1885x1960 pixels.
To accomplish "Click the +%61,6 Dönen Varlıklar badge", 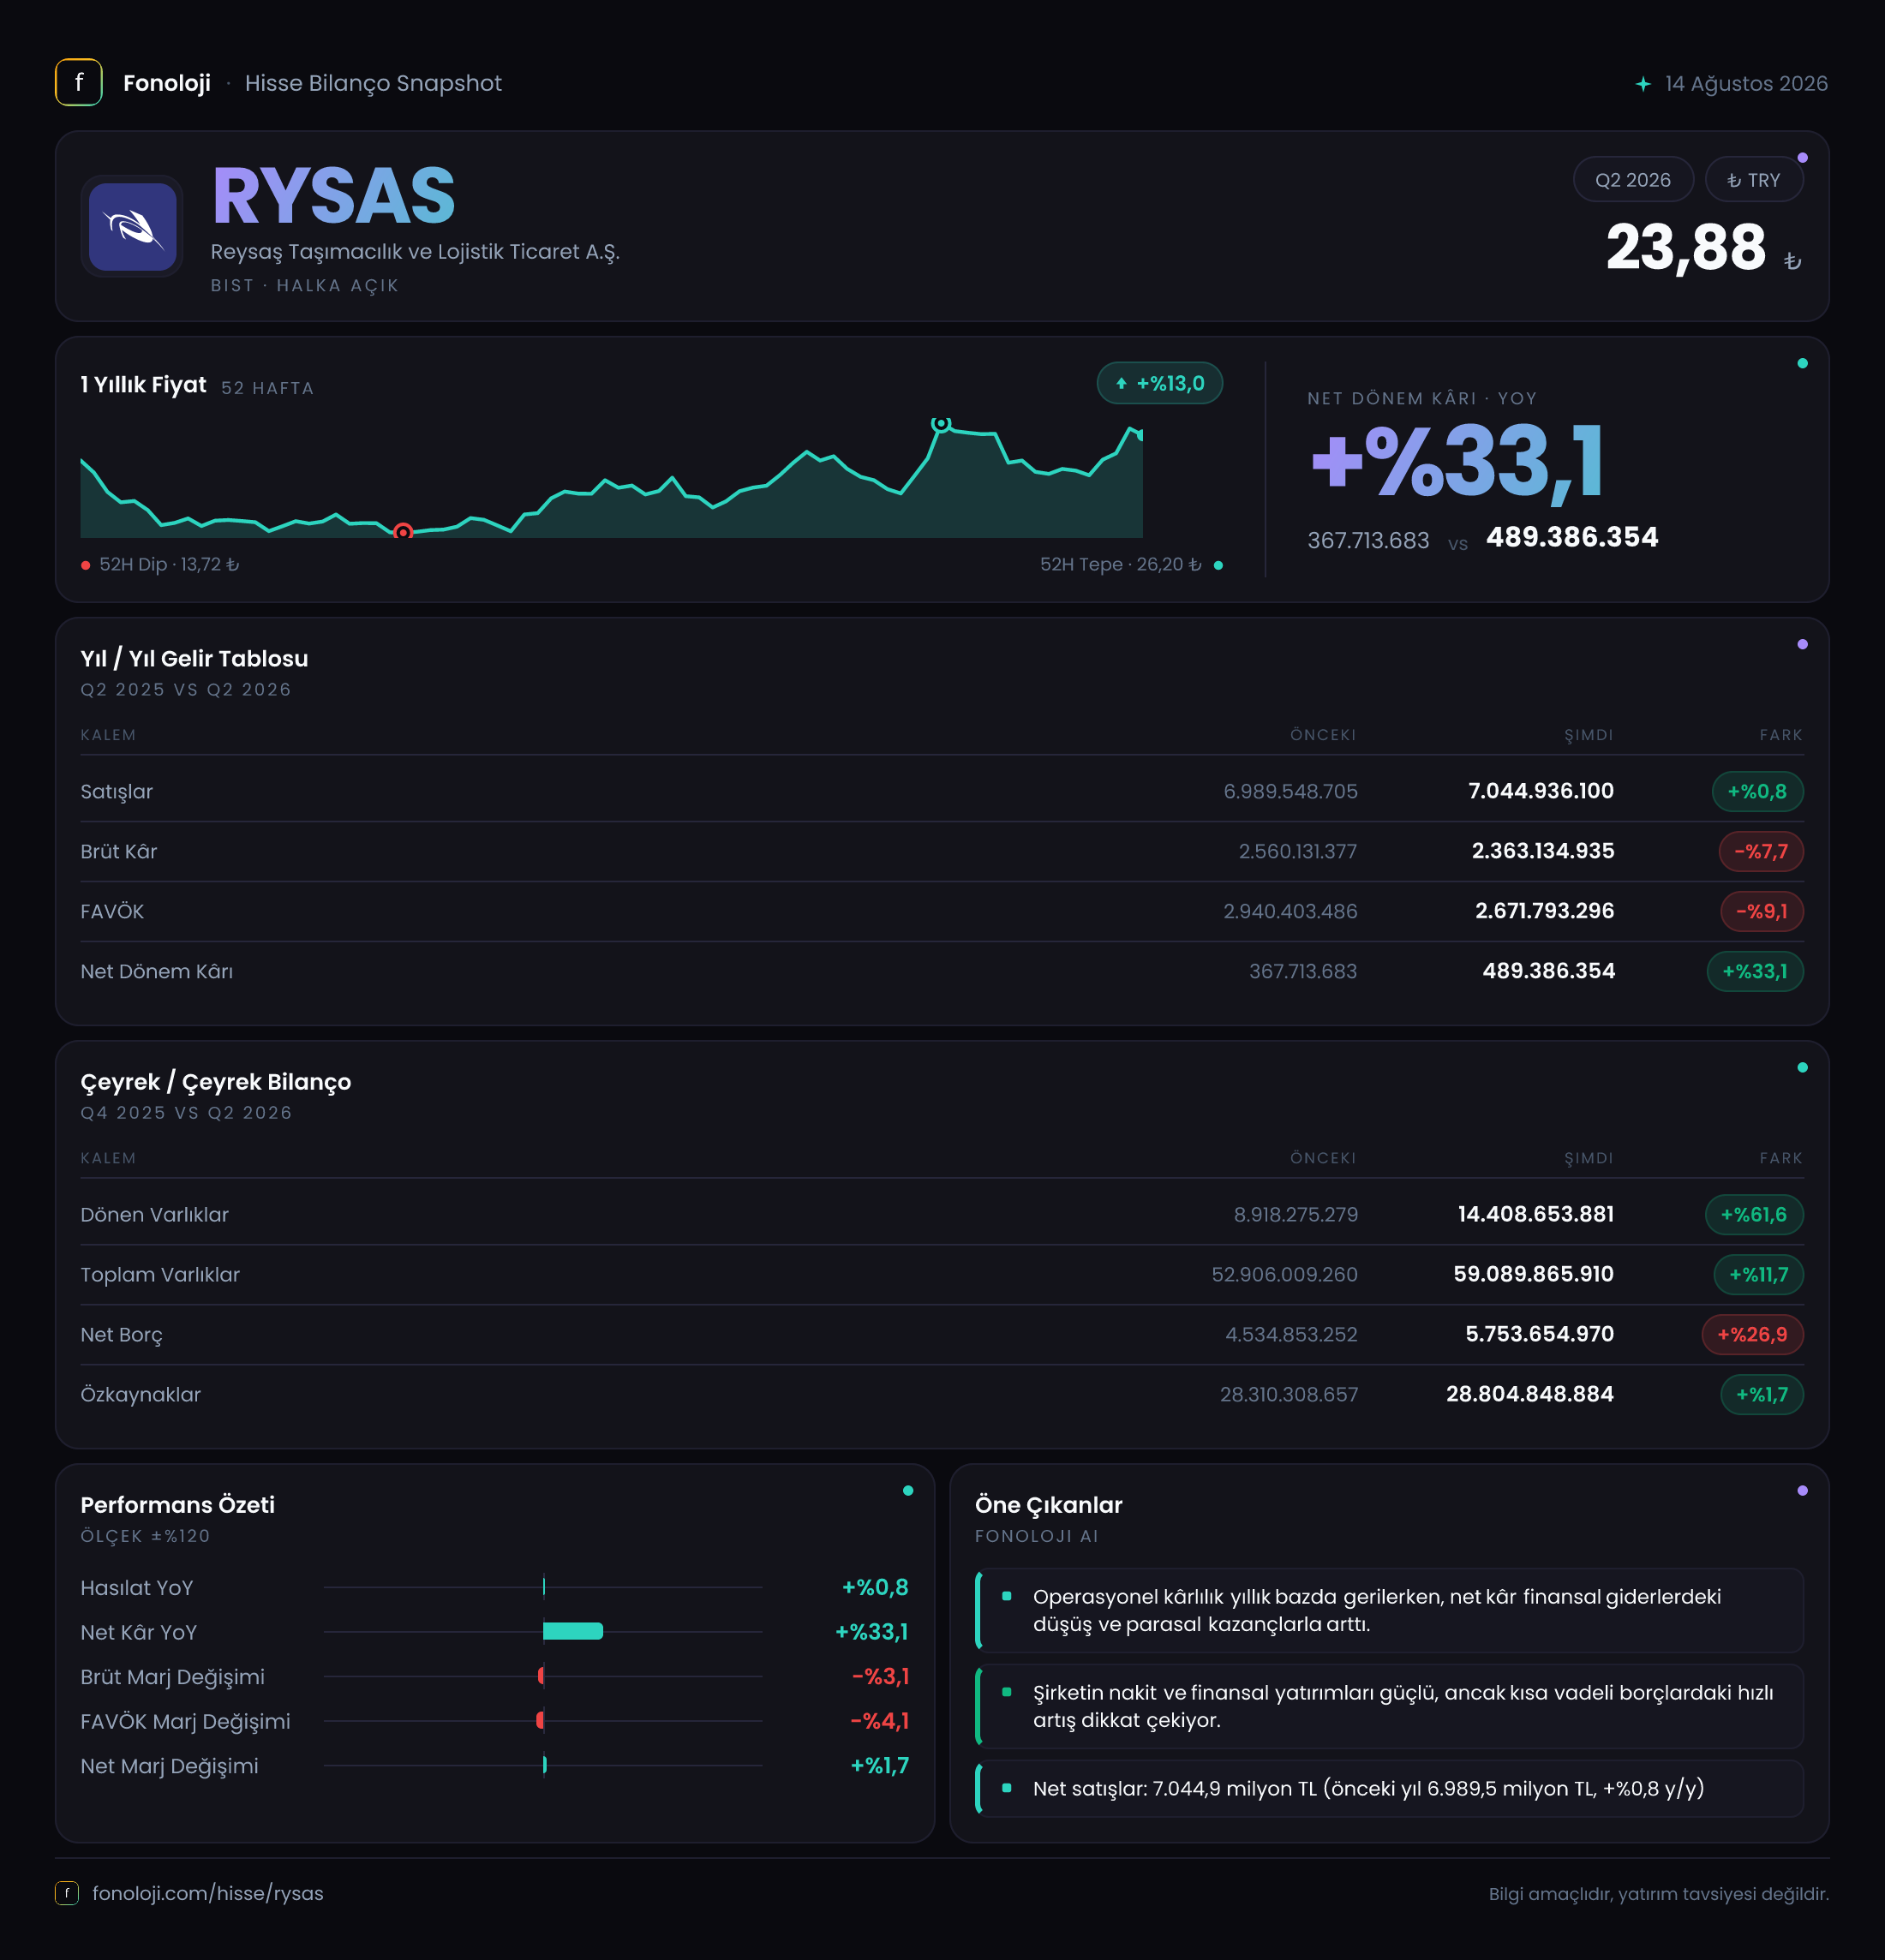I will pos(1754,1214).
